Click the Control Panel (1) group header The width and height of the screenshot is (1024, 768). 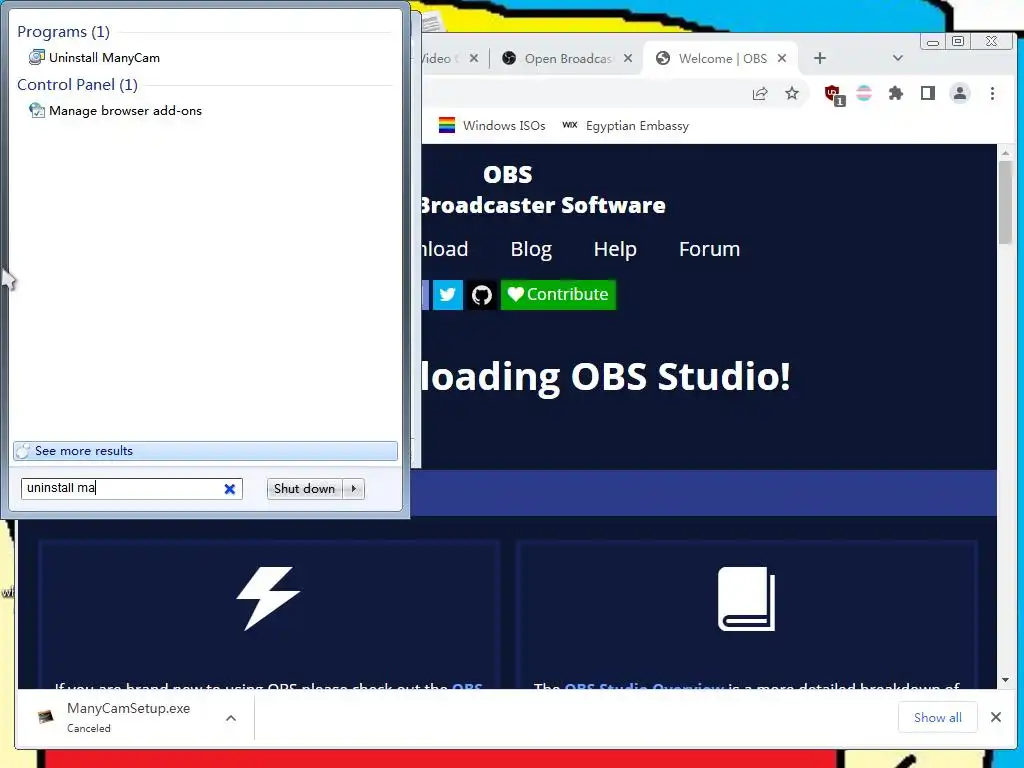click(x=77, y=84)
